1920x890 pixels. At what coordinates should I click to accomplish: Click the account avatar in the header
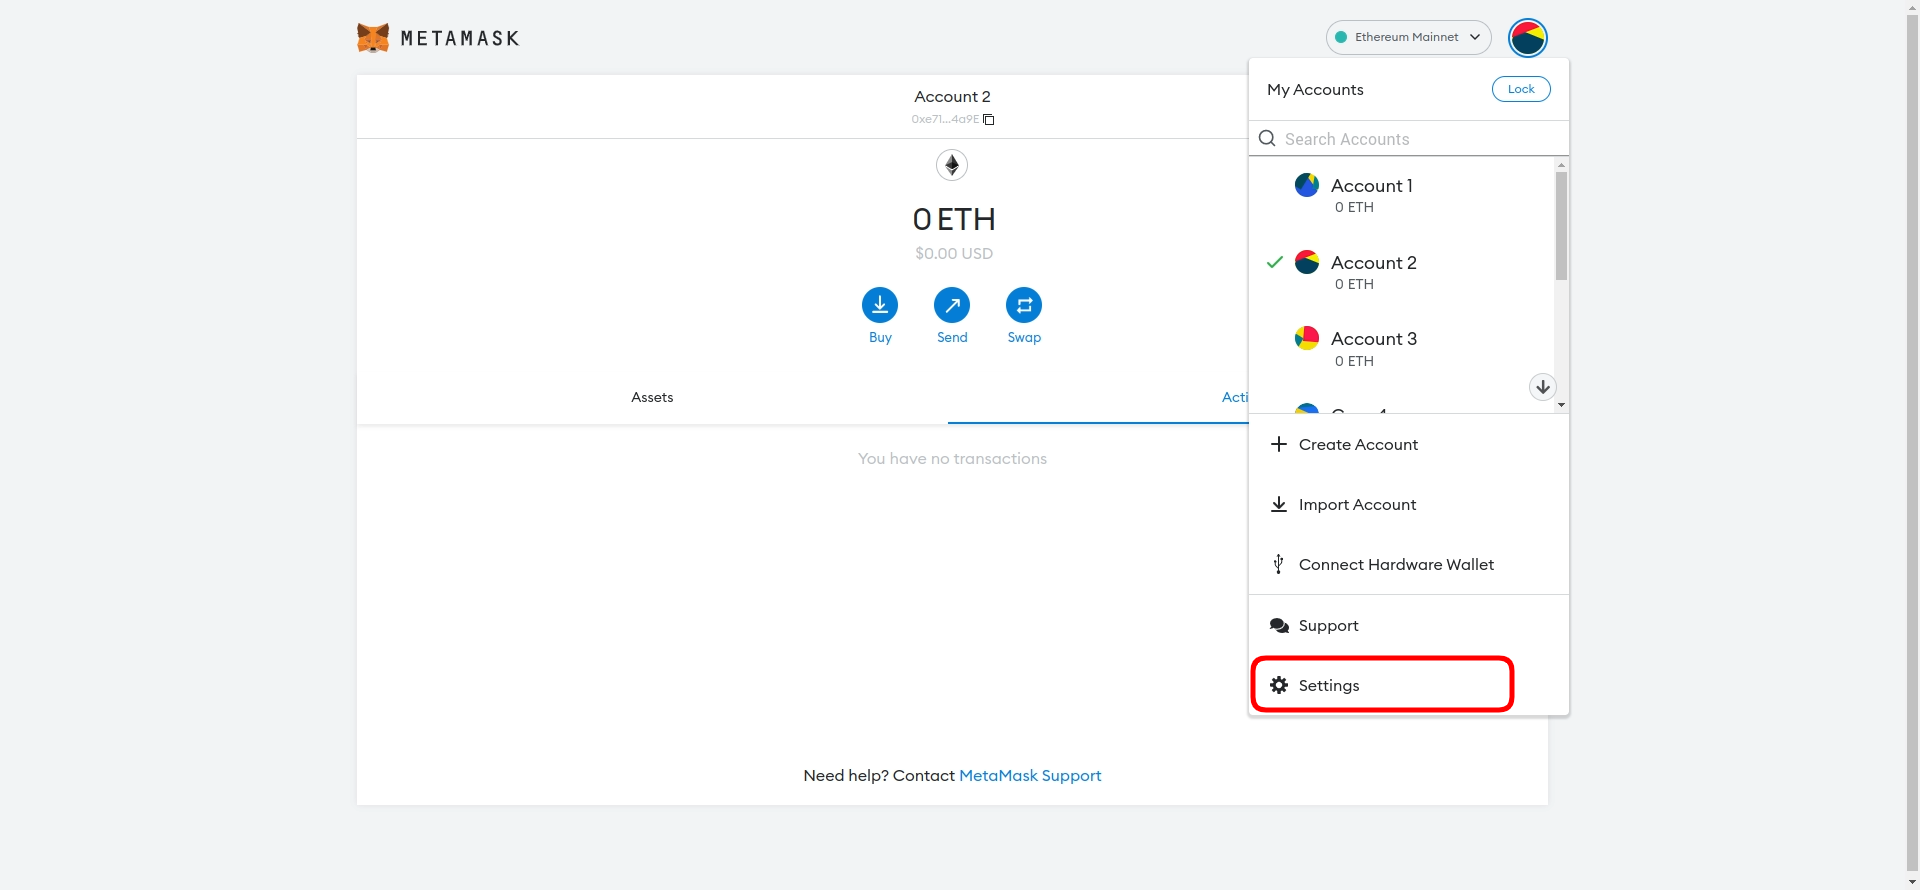[1527, 38]
